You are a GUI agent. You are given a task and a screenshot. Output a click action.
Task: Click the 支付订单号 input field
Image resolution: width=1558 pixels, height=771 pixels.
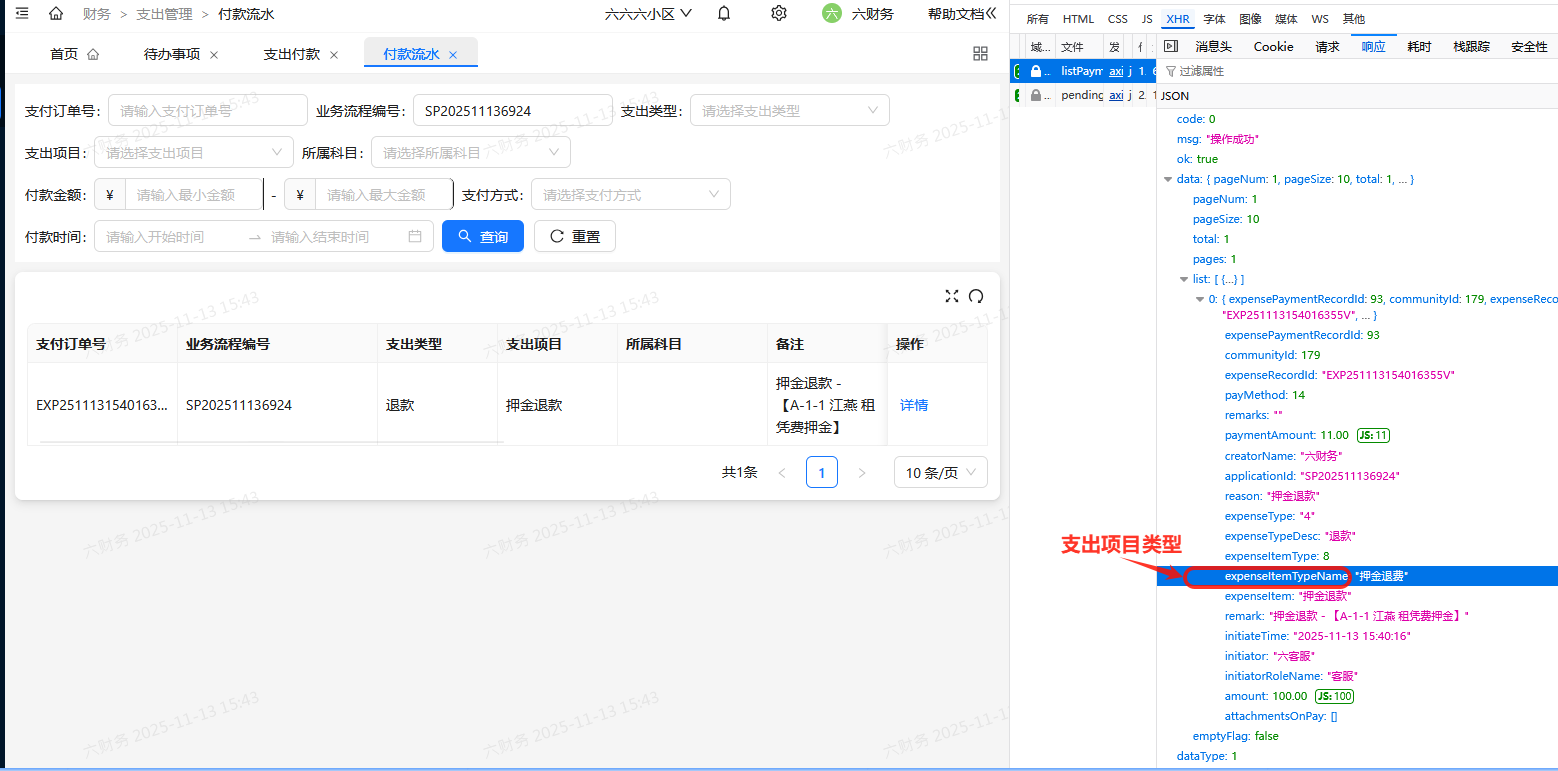coord(207,110)
